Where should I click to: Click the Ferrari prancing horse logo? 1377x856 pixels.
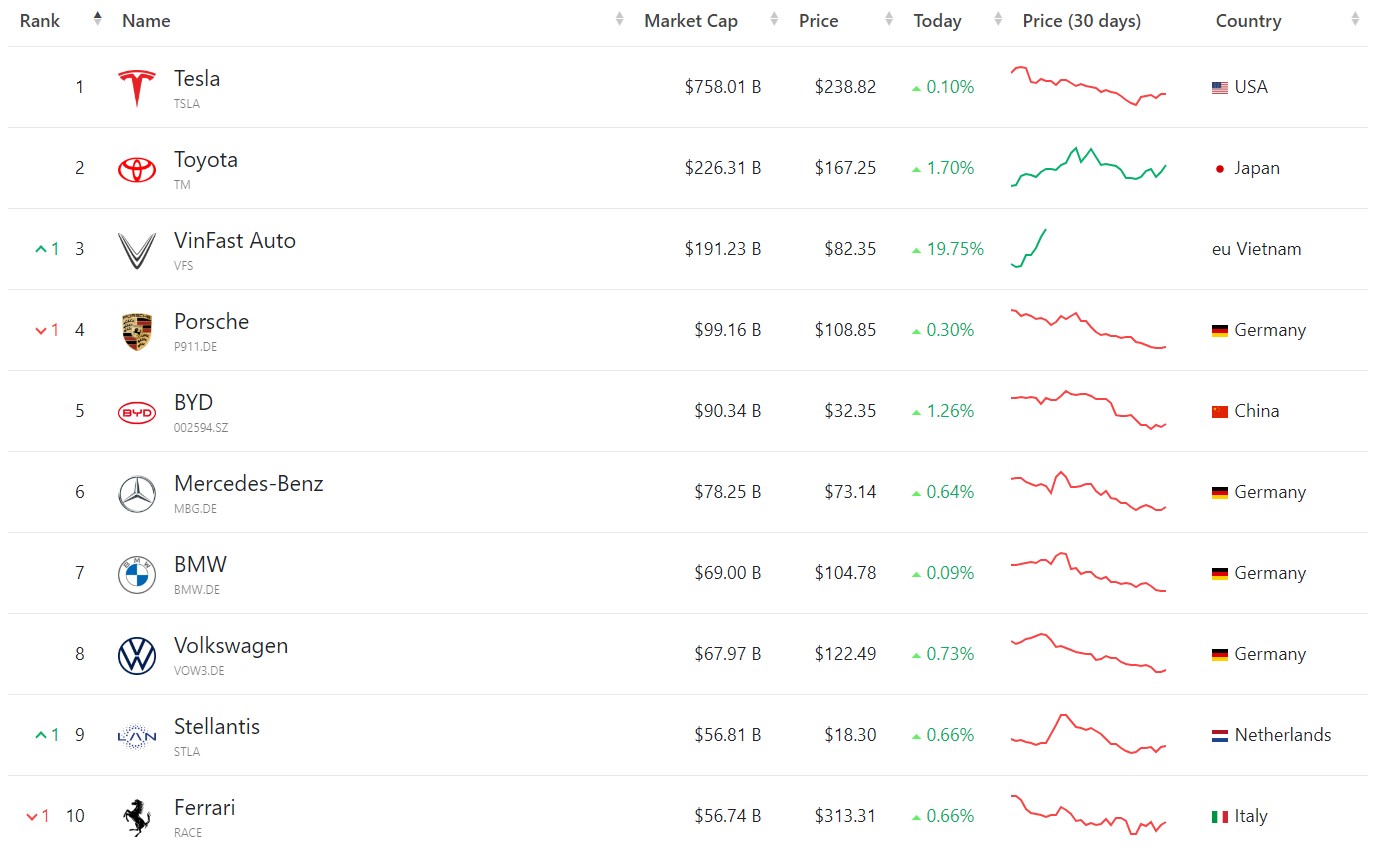(x=137, y=817)
